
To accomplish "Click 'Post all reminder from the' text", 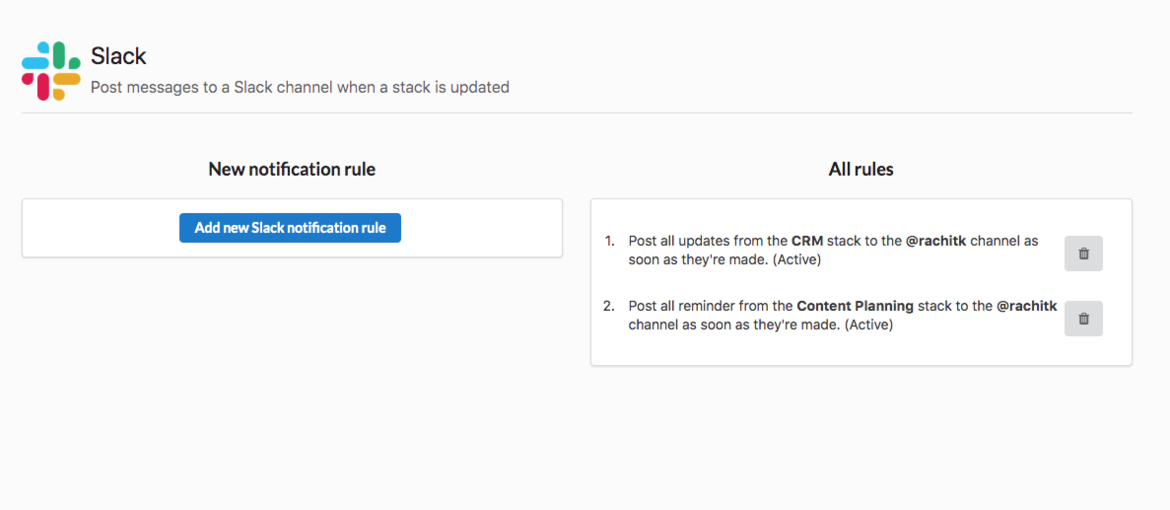I will (711, 306).
